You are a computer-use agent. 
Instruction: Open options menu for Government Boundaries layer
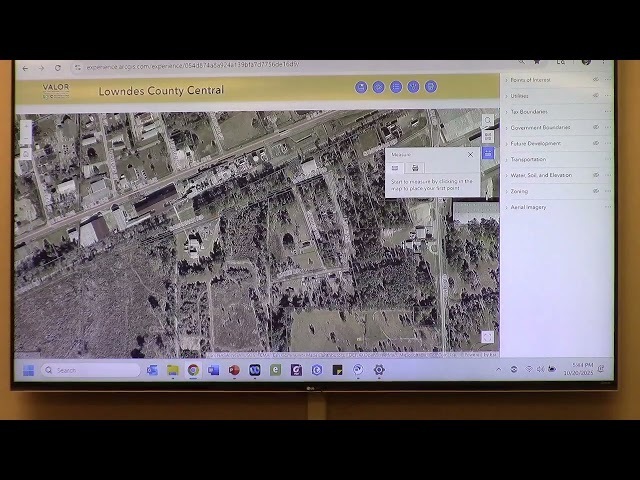click(607, 128)
